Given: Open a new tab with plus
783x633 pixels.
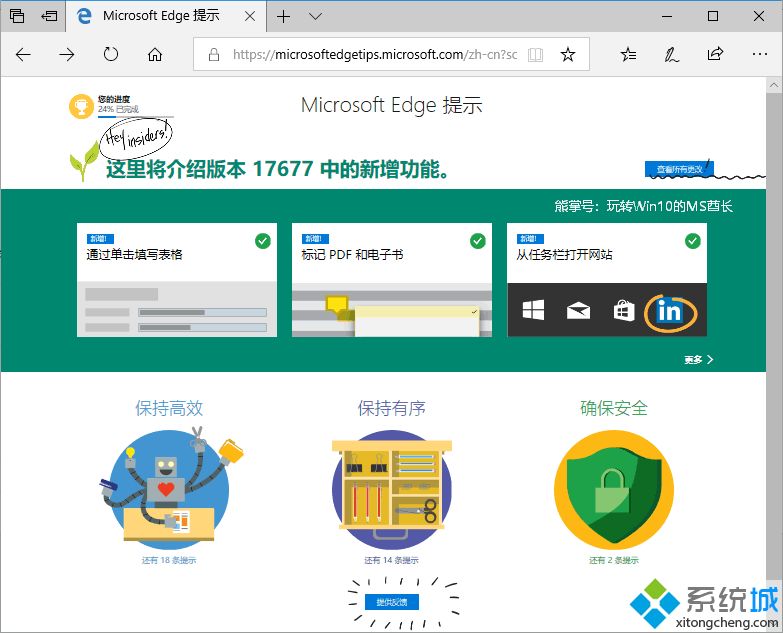Looking at the screenshot, I should click(x=283, y=16).
